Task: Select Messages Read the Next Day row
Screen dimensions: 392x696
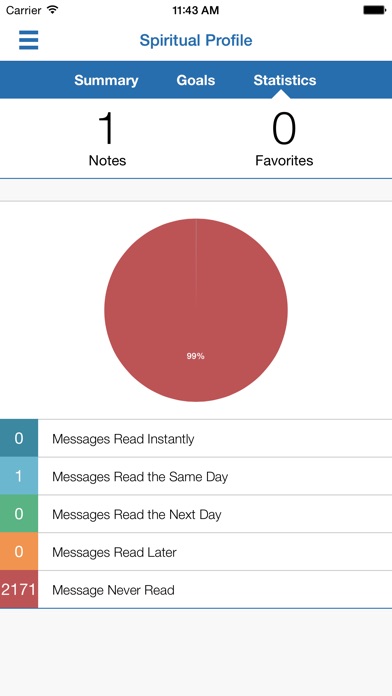Action: pyautogui.click(x=196, y=514)
